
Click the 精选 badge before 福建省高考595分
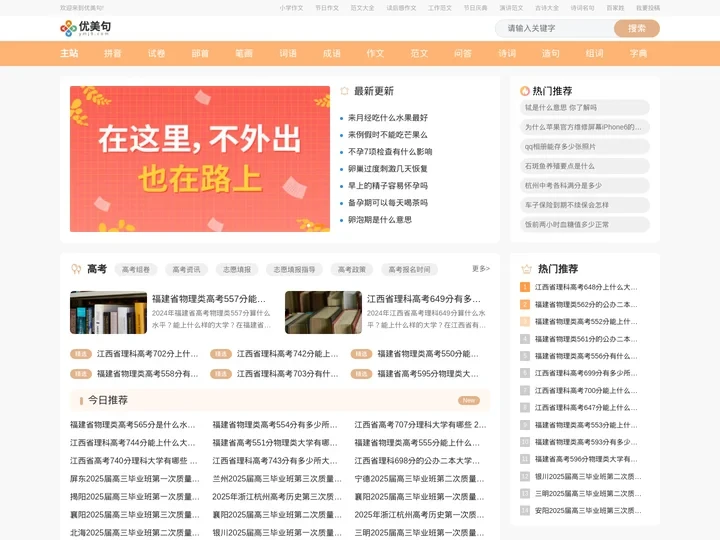click(361, 374)
